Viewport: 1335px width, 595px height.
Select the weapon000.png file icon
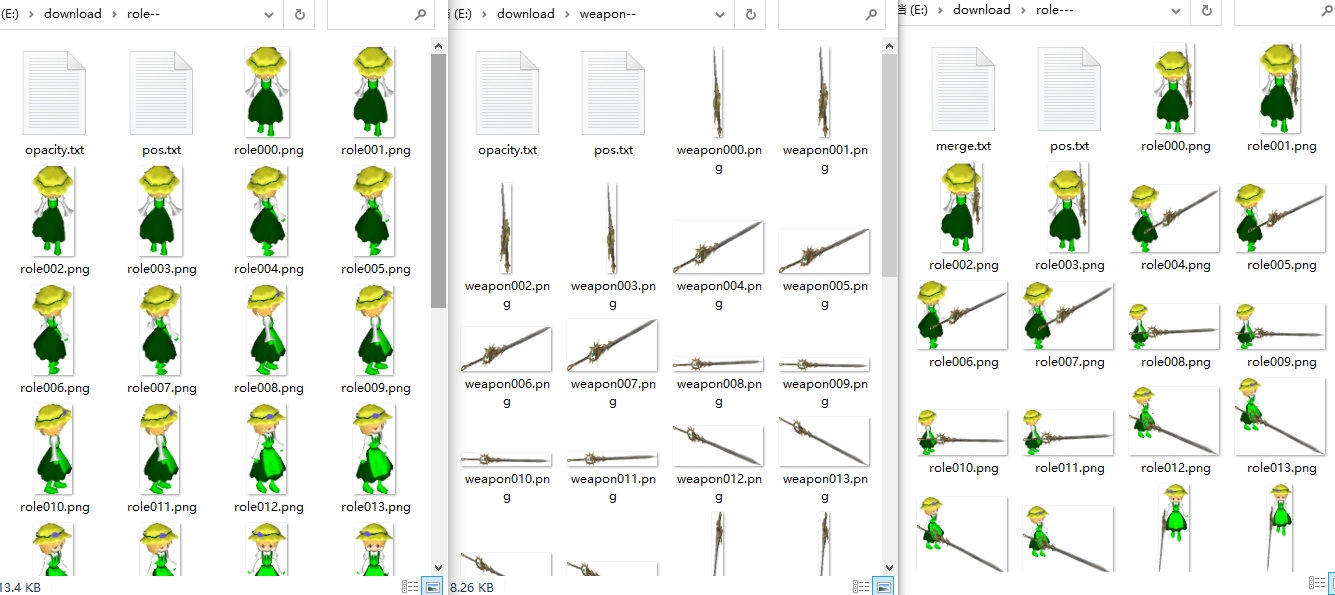point(717,93)
